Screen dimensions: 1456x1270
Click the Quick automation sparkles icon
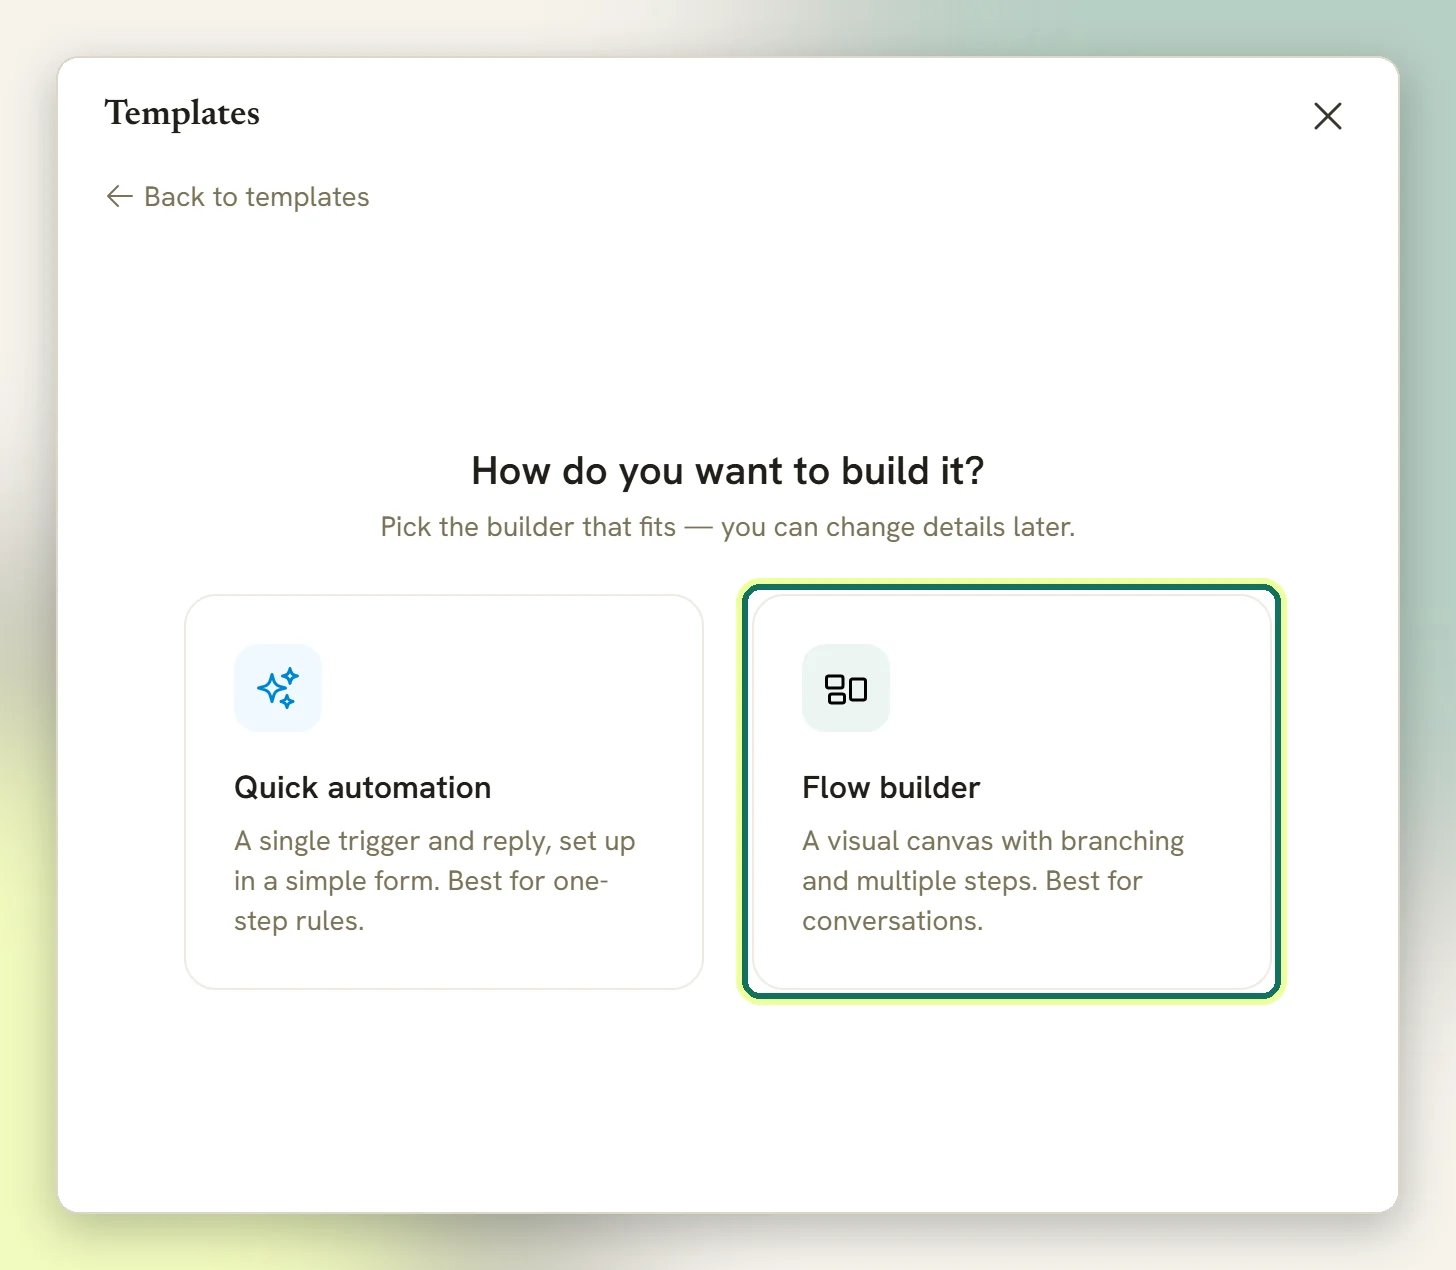tap(278, 688)
